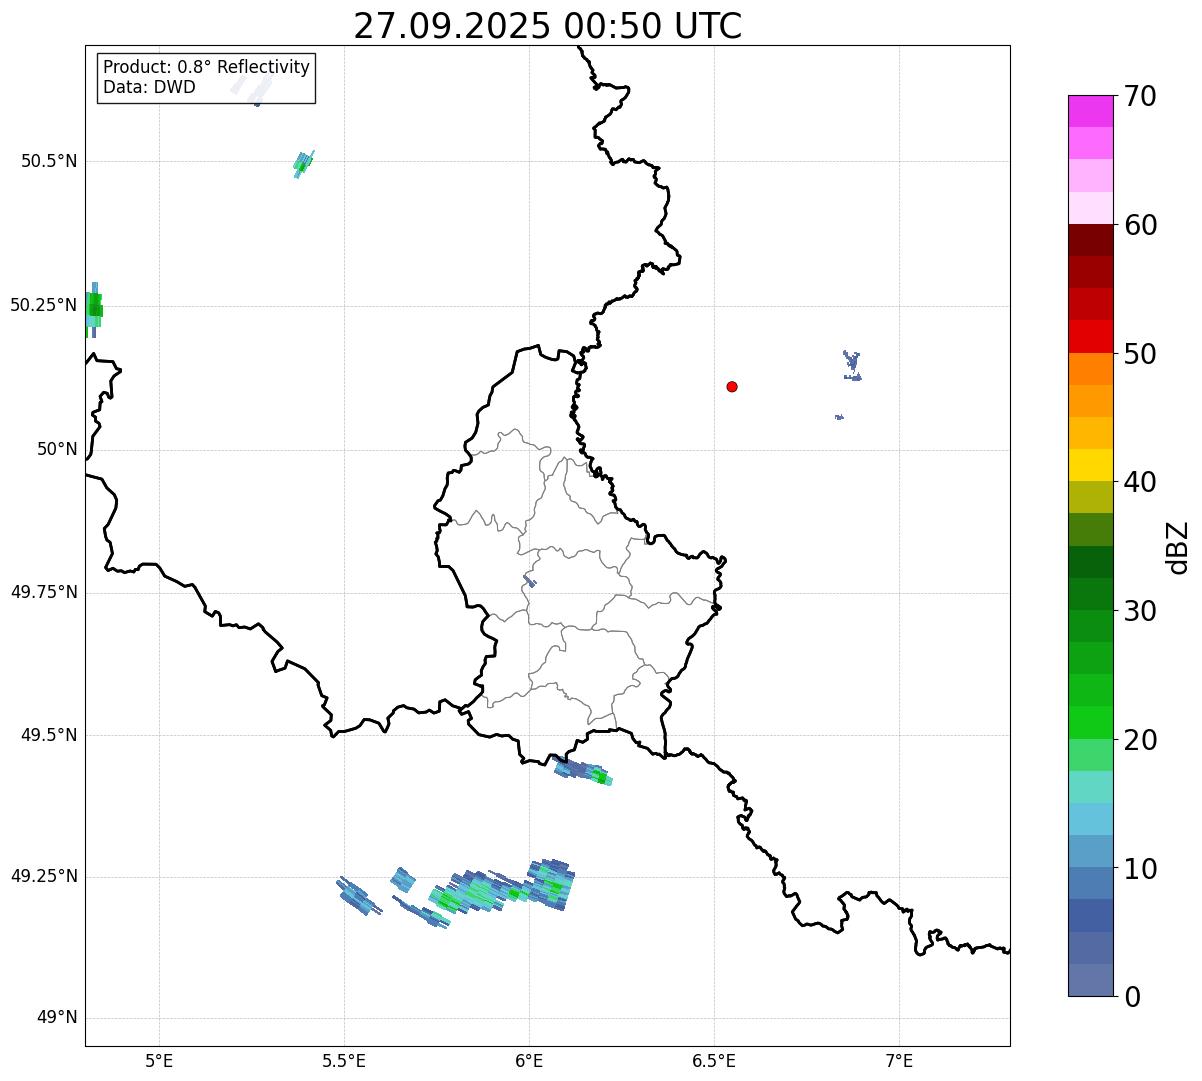Select the blue echo east of the red dot
The width and height of the screenshot is (1202, 1081).
click(852, 365)
